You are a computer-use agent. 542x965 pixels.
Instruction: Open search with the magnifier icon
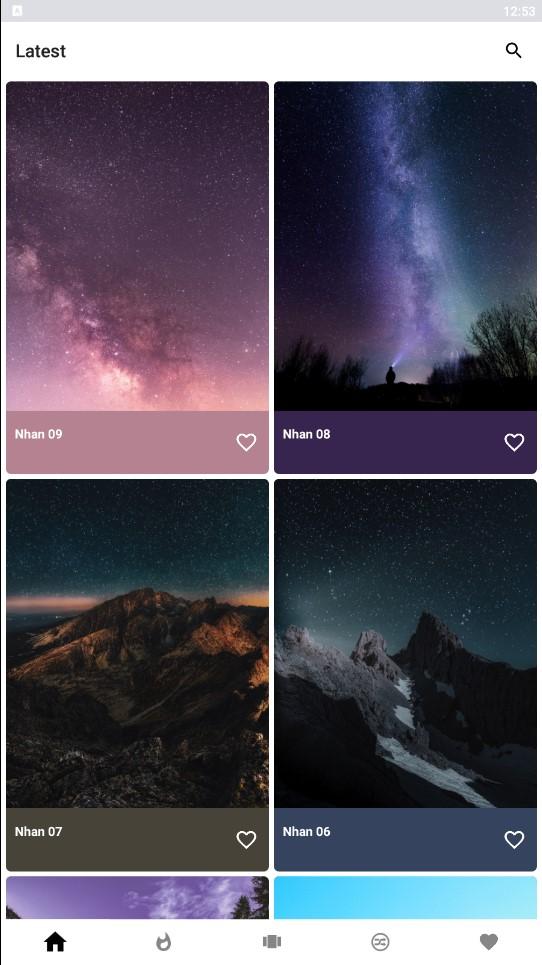tap(513, 50)
